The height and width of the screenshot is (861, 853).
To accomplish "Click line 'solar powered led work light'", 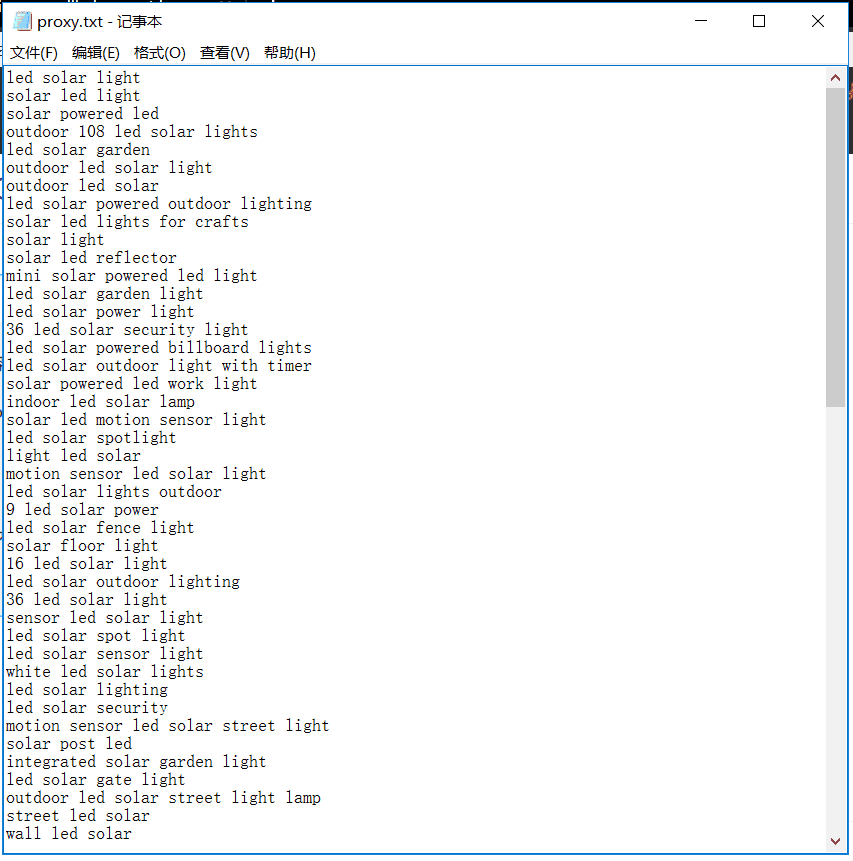I will point(132,384).
